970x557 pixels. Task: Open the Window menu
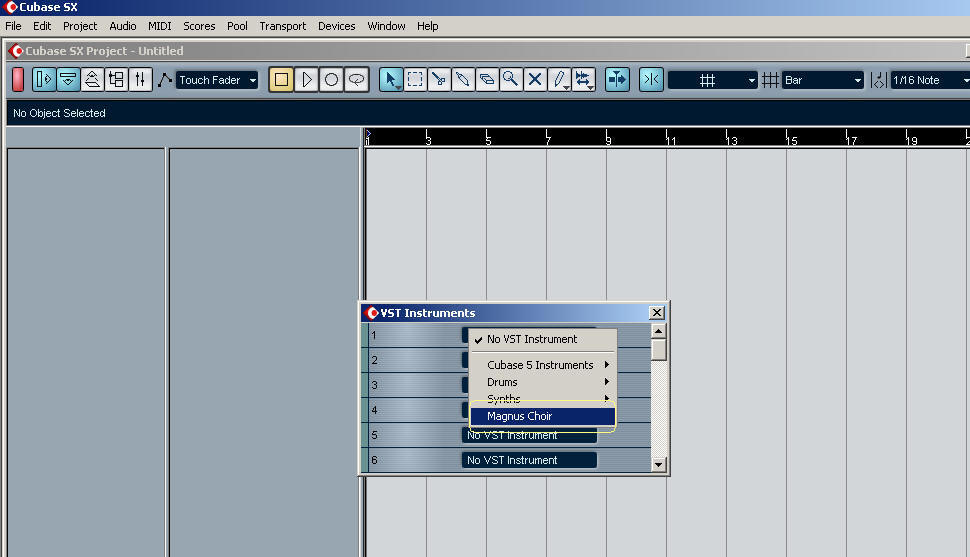coord(386,26)
